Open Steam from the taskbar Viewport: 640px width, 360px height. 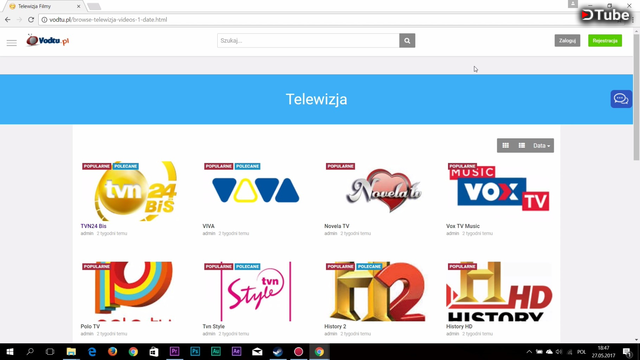click(x=278, y=351)
